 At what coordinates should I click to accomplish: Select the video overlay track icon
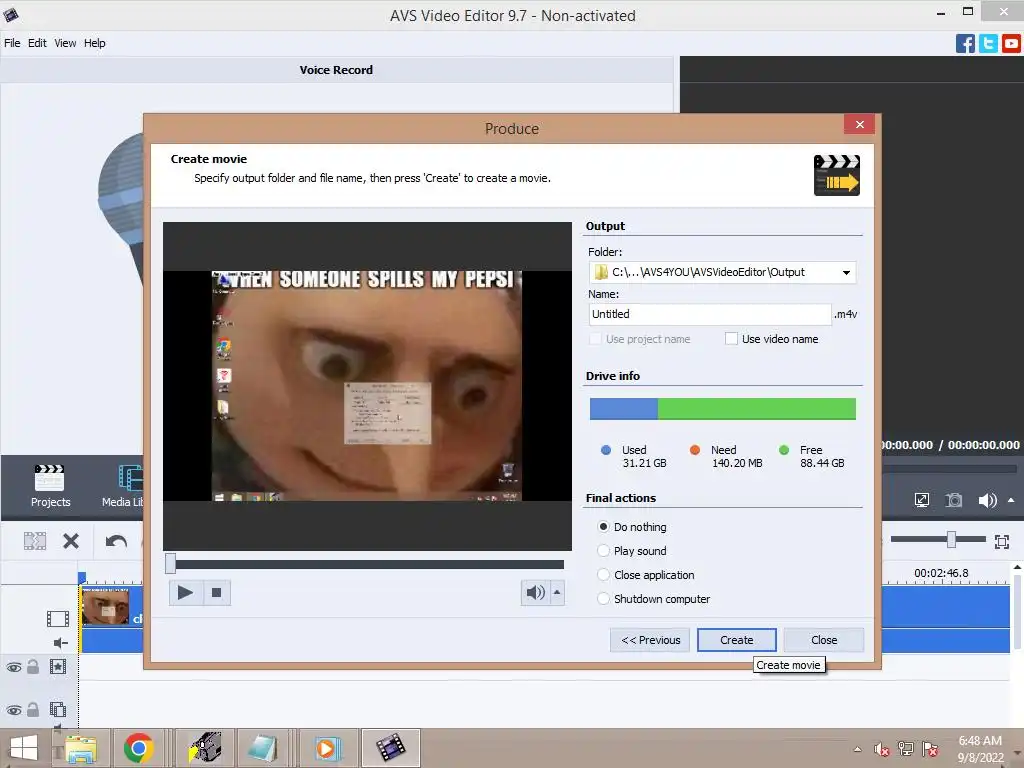tap(58, 709)
